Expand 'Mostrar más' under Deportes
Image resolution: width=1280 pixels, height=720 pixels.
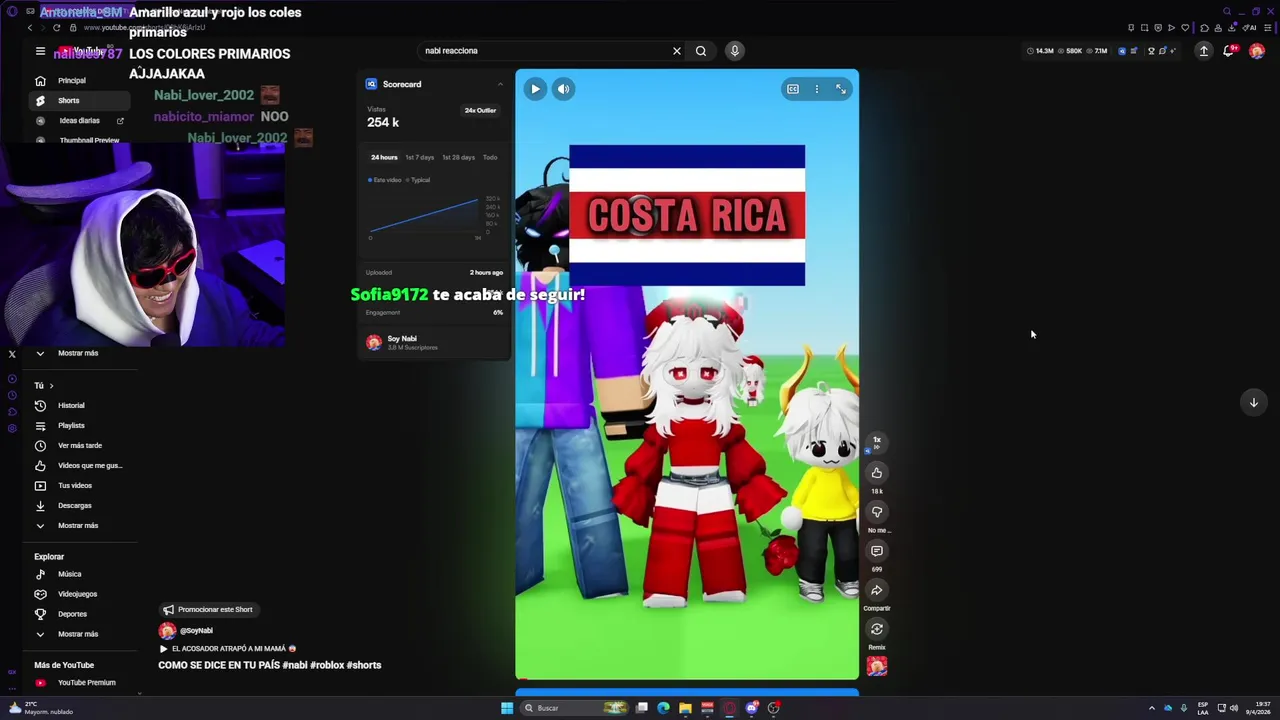(x=80, y=634)
